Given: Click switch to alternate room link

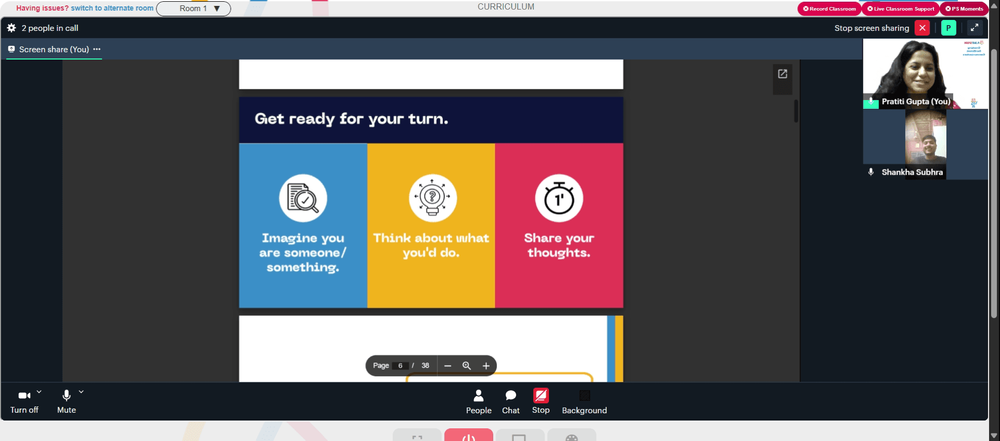Looking at the screenshot, I should [x=112, y=8].
